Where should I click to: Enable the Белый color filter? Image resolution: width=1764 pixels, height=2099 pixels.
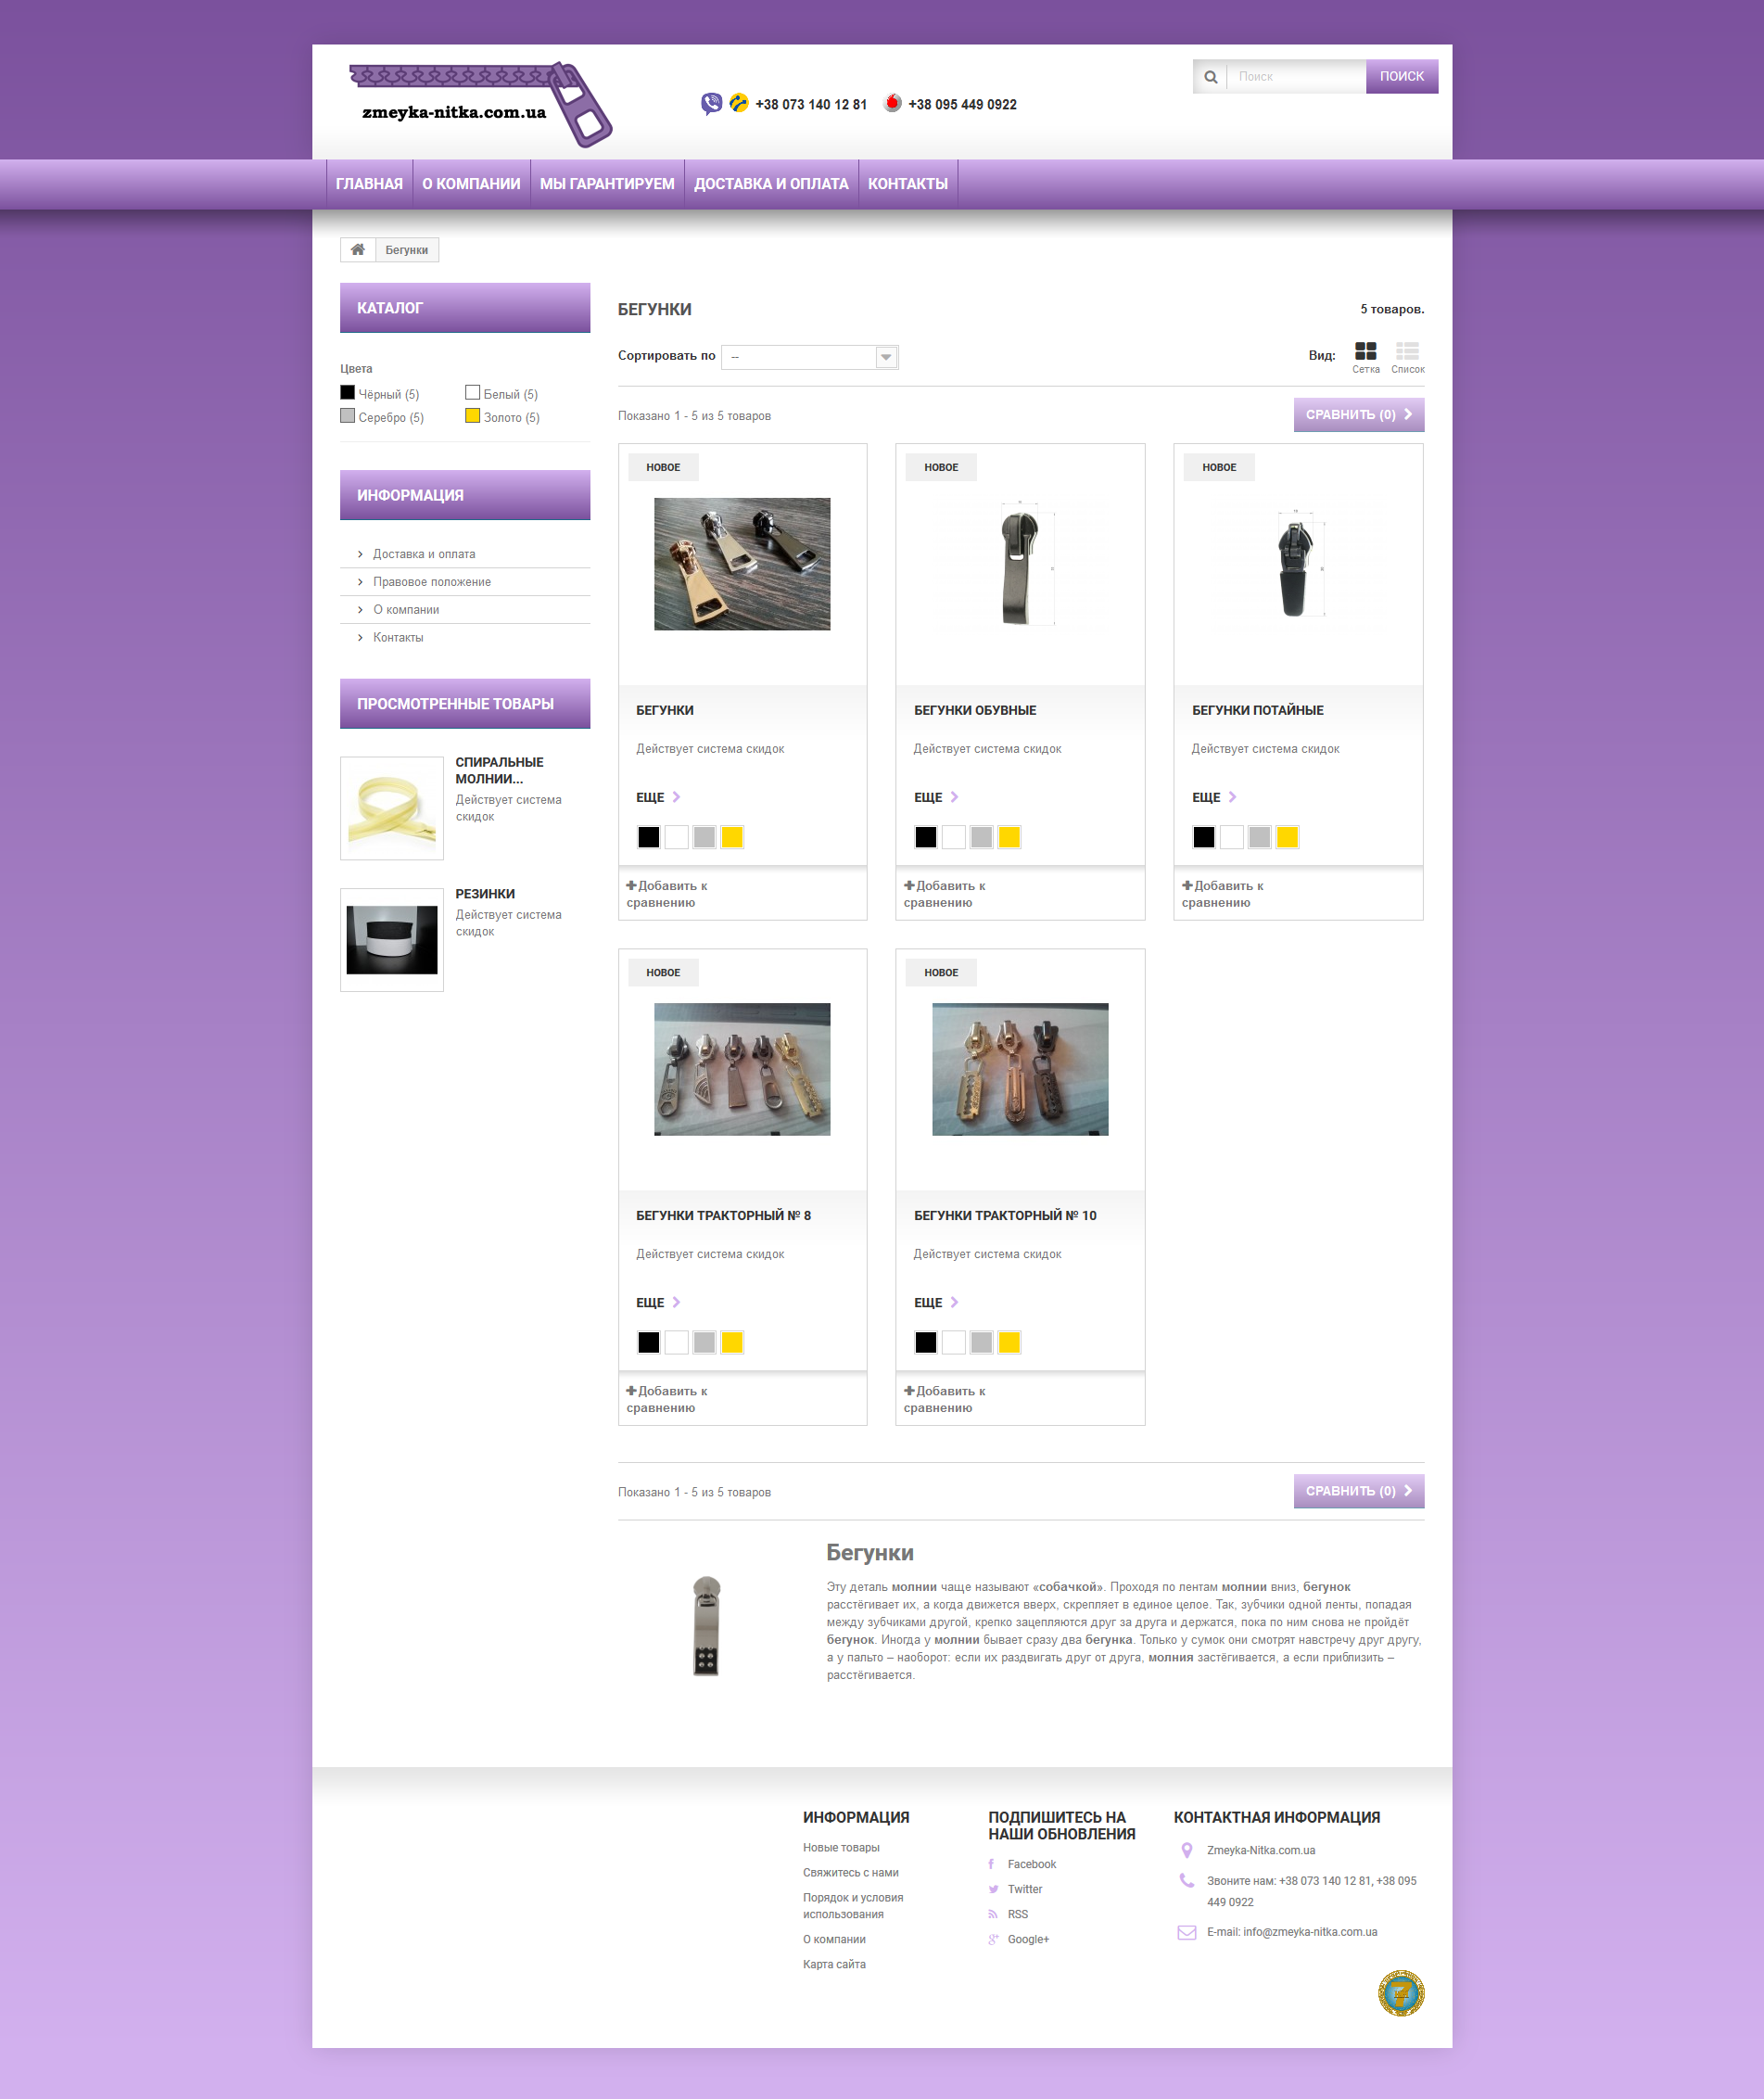[473, 393]
